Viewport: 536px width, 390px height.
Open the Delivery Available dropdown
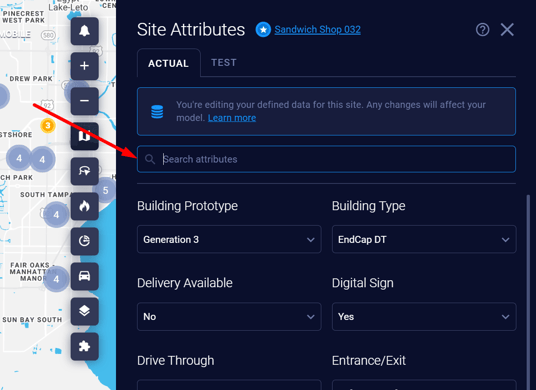[x=229, y=317]
